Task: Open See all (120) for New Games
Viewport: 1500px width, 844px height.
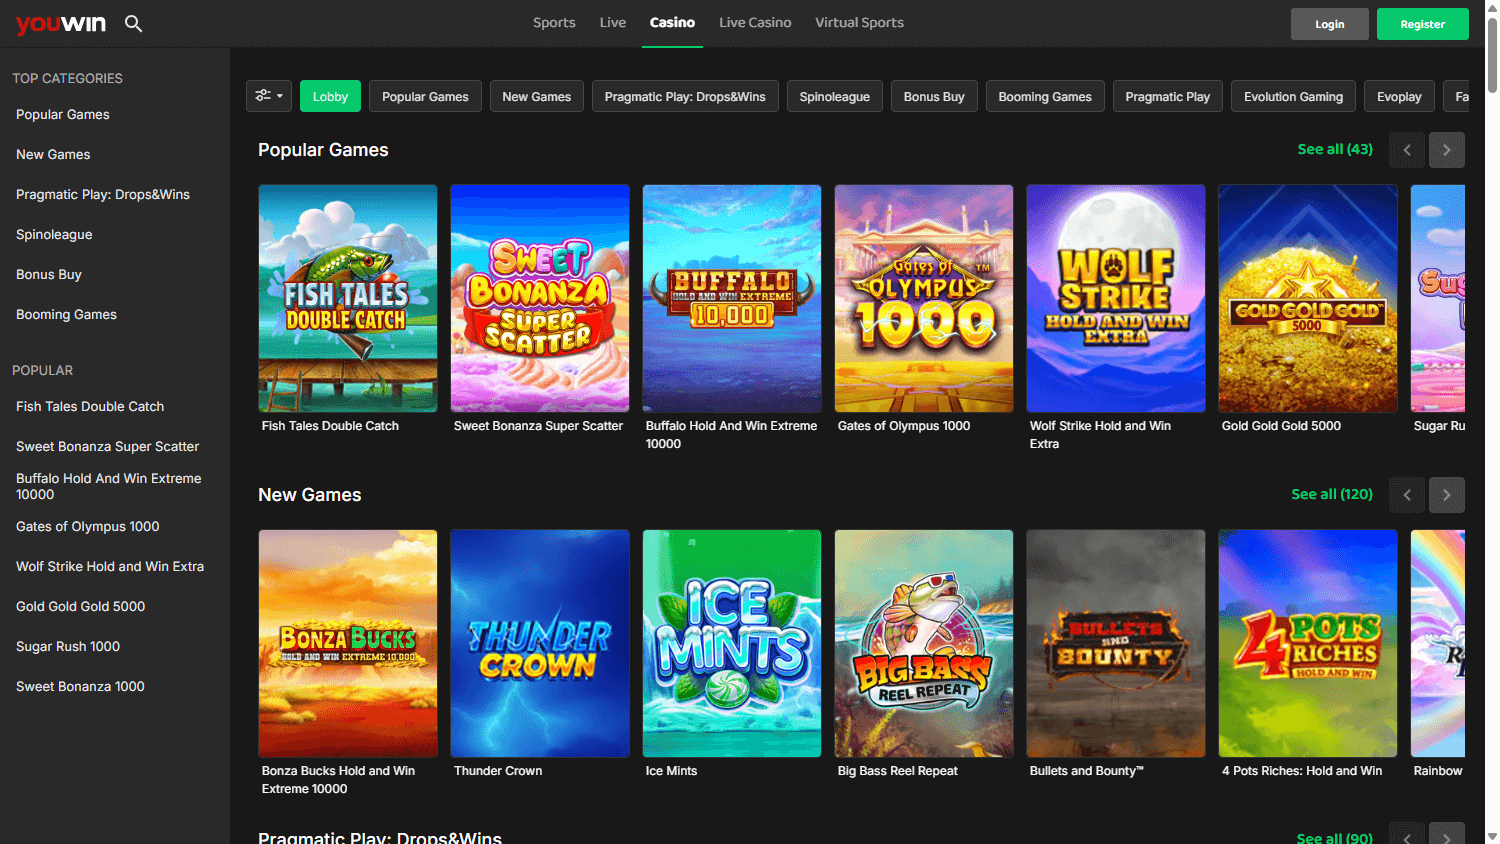Action: (1331, 494)
